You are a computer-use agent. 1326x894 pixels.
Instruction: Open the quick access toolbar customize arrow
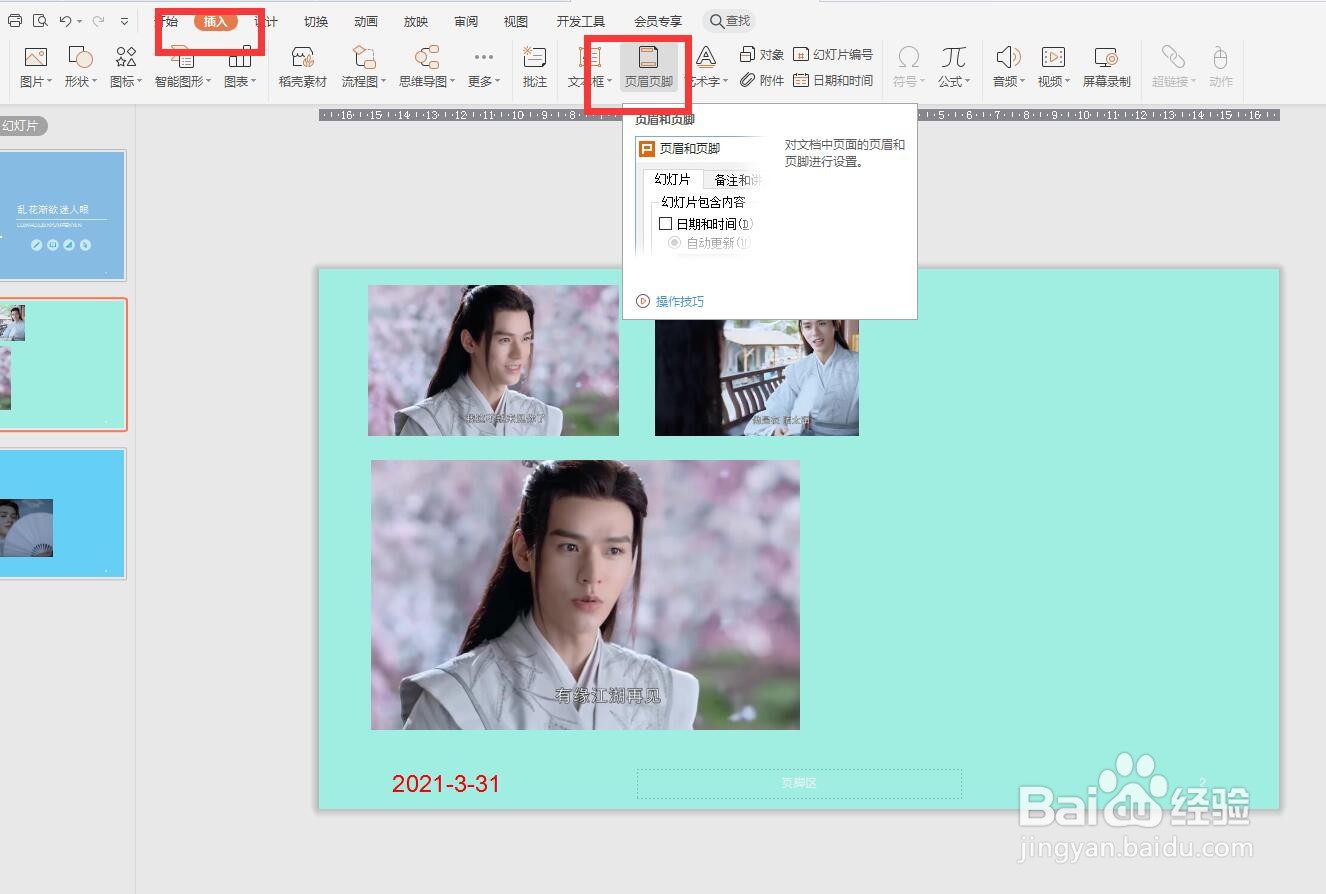[124, 21]
